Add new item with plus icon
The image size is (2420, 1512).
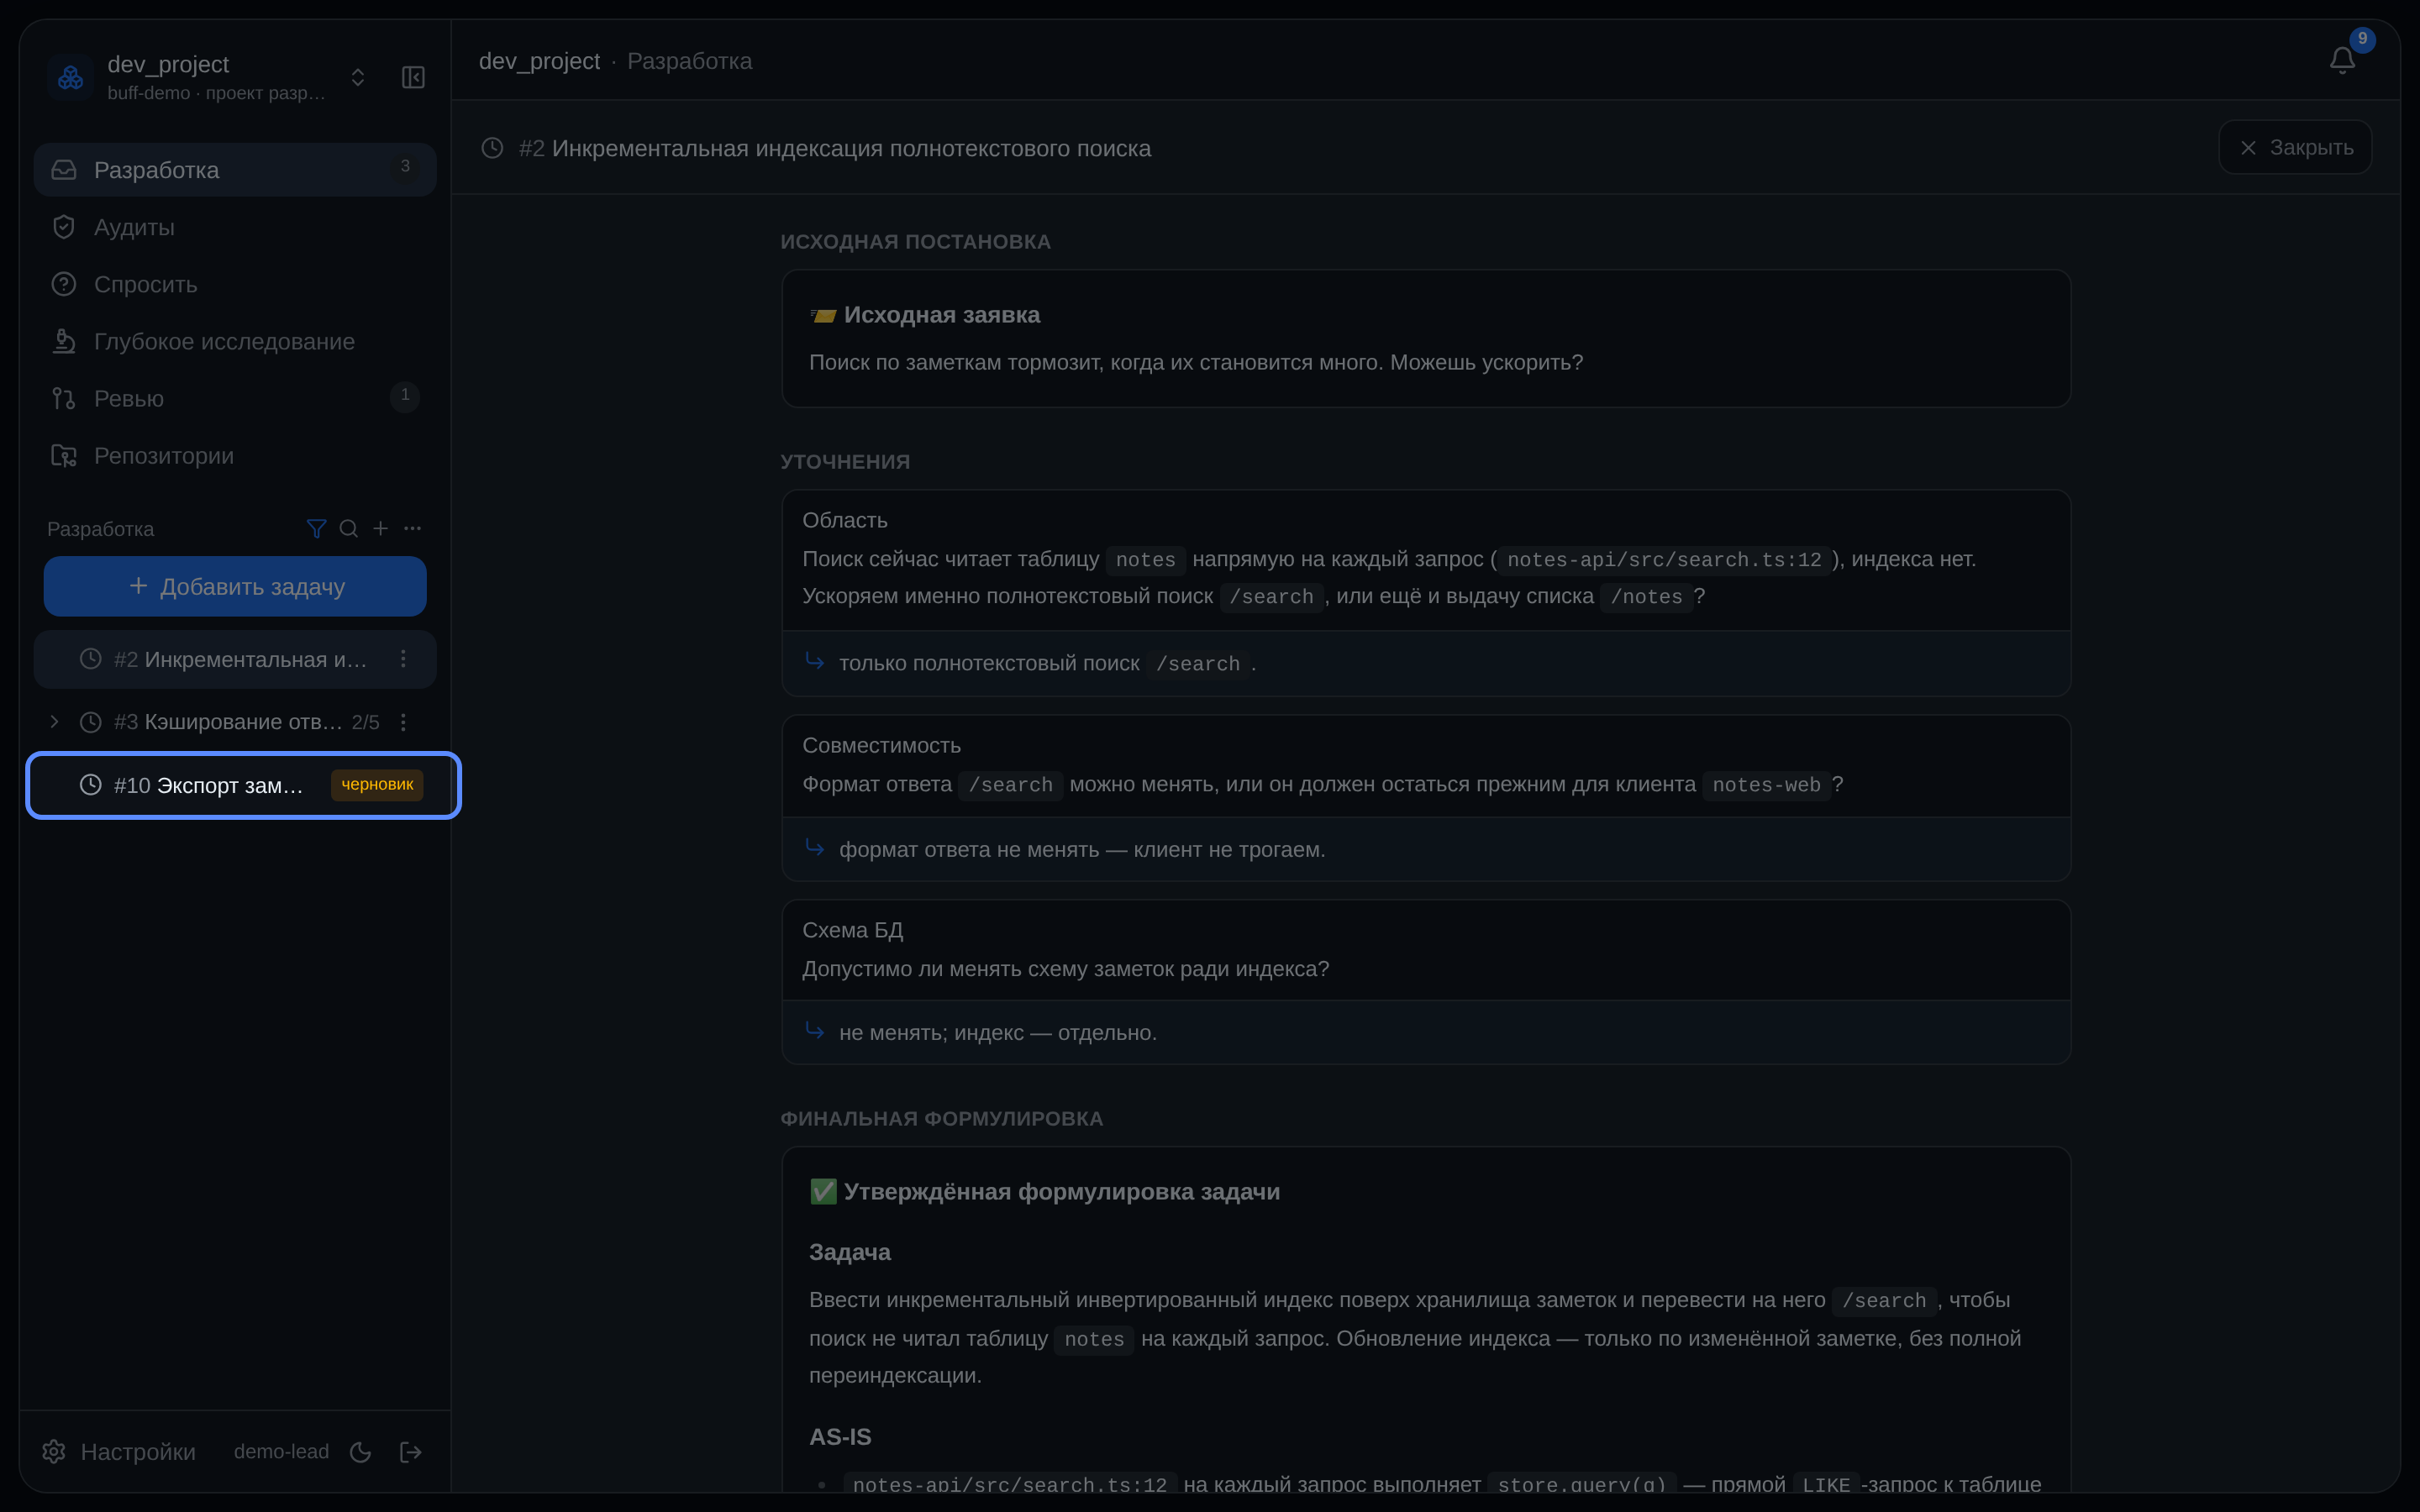(x=380, y=528)
